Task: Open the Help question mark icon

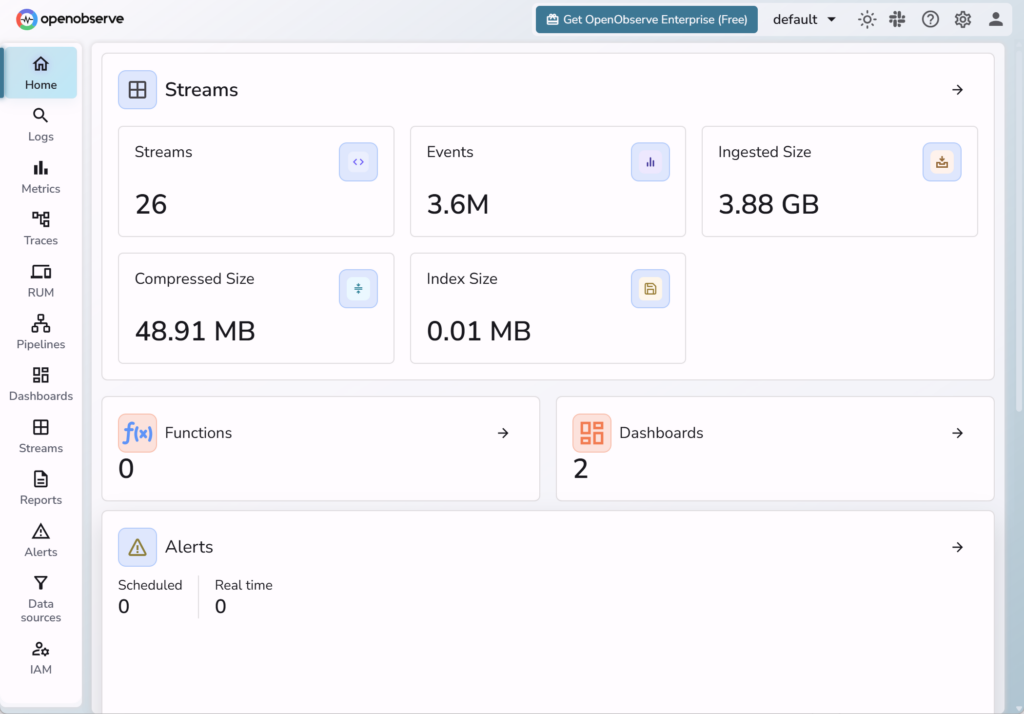Action: (930, 19)
